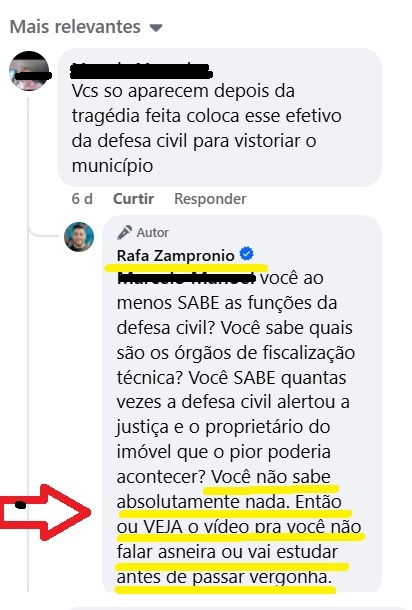Open the first commenter's blurred profile picture
Screen dimensions: 412x610
30,71
